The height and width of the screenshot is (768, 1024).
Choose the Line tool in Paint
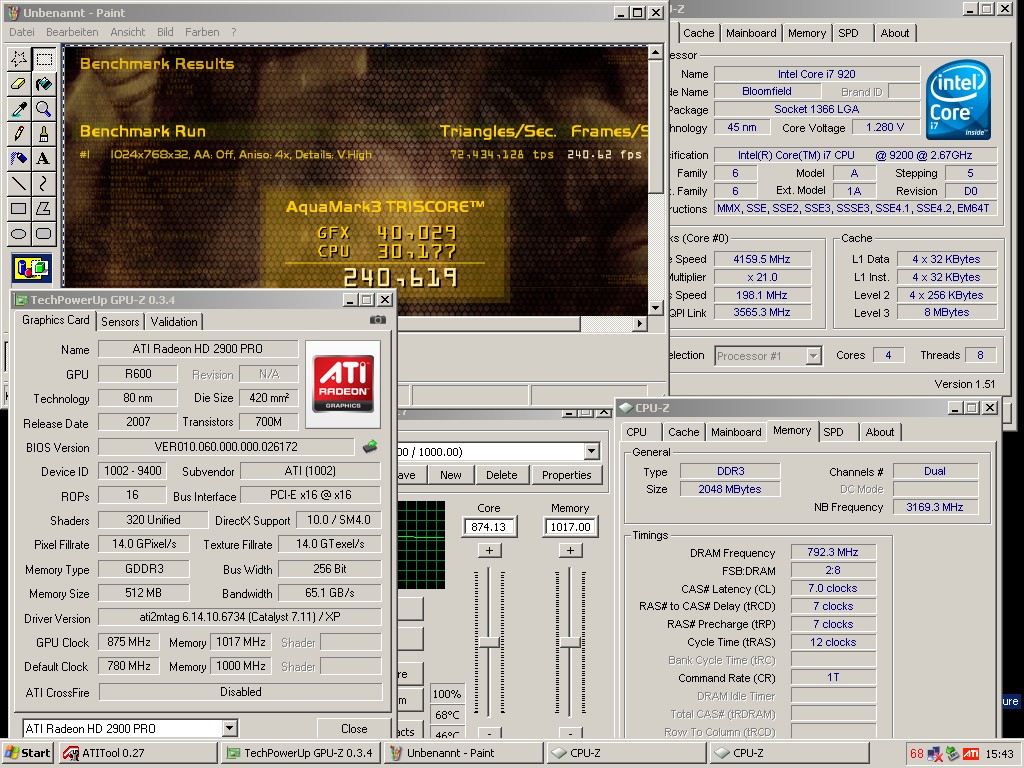(x=19, y=184)
